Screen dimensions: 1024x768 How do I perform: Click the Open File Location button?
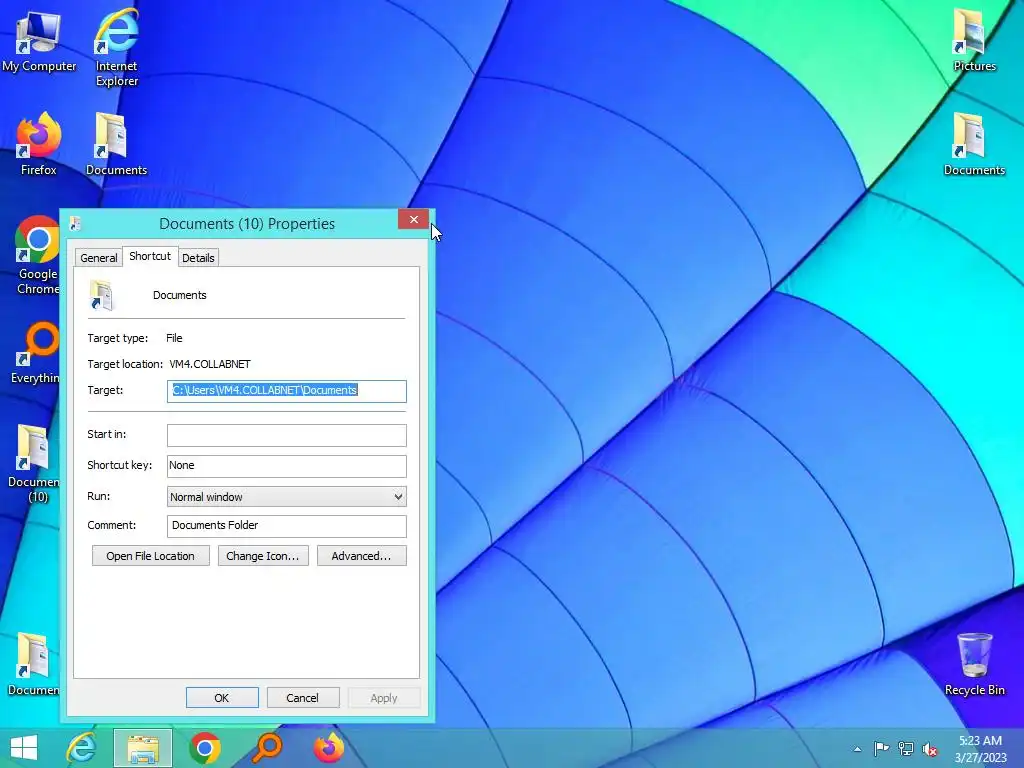click(151, 556)
